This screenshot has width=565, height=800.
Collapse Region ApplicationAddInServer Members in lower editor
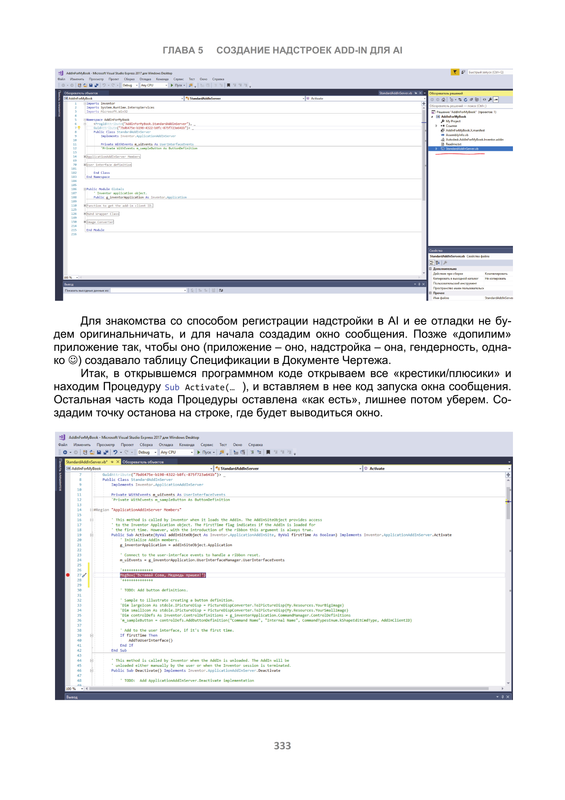(x=92, y=510)
